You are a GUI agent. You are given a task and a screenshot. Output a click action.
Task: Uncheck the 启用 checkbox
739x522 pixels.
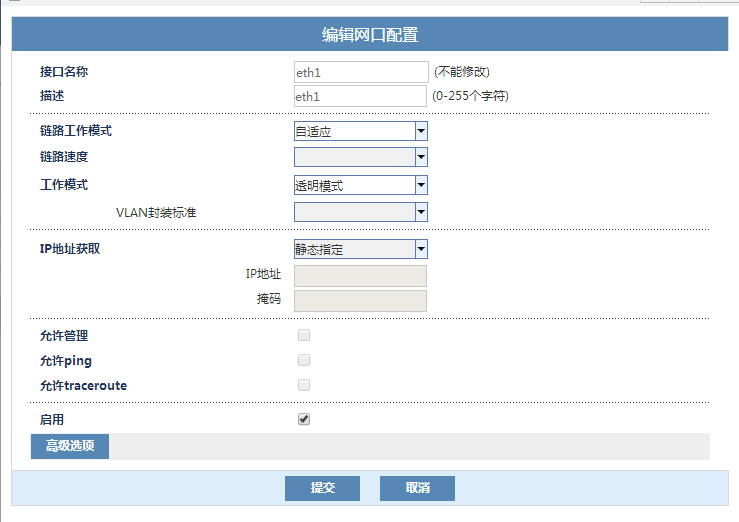tap(304, 419)
